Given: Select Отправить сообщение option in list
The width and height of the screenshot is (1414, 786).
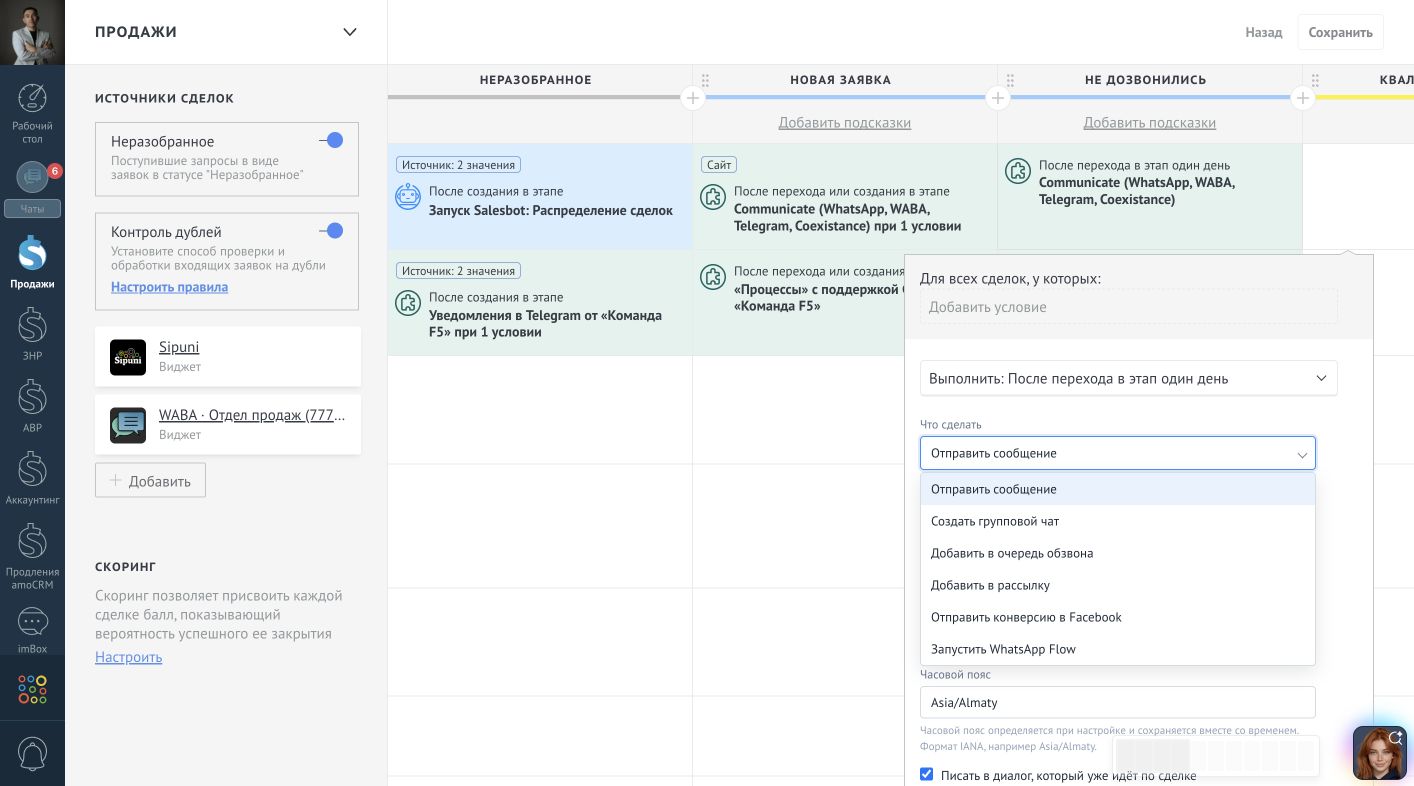Looking at the screenshot, I should pos(1118,489).
